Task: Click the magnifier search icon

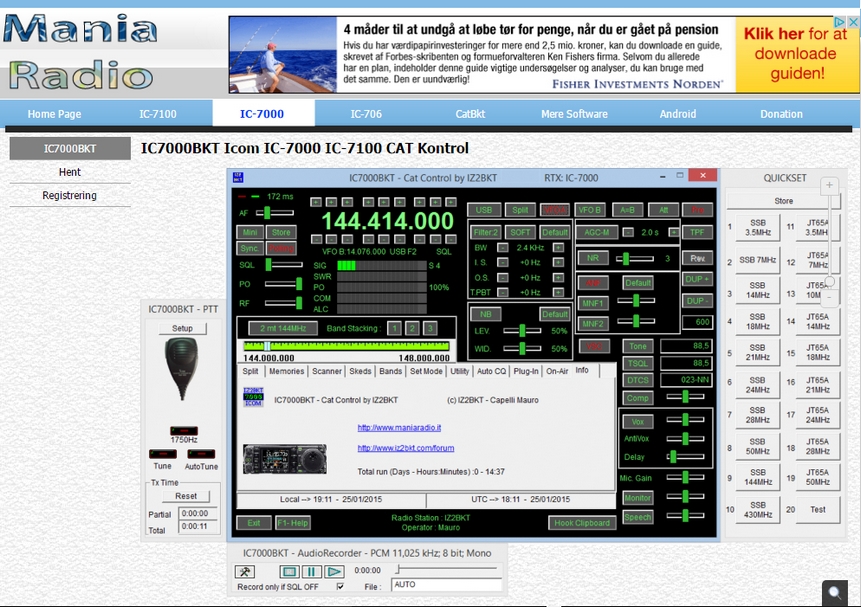Action: coord(835,593)
